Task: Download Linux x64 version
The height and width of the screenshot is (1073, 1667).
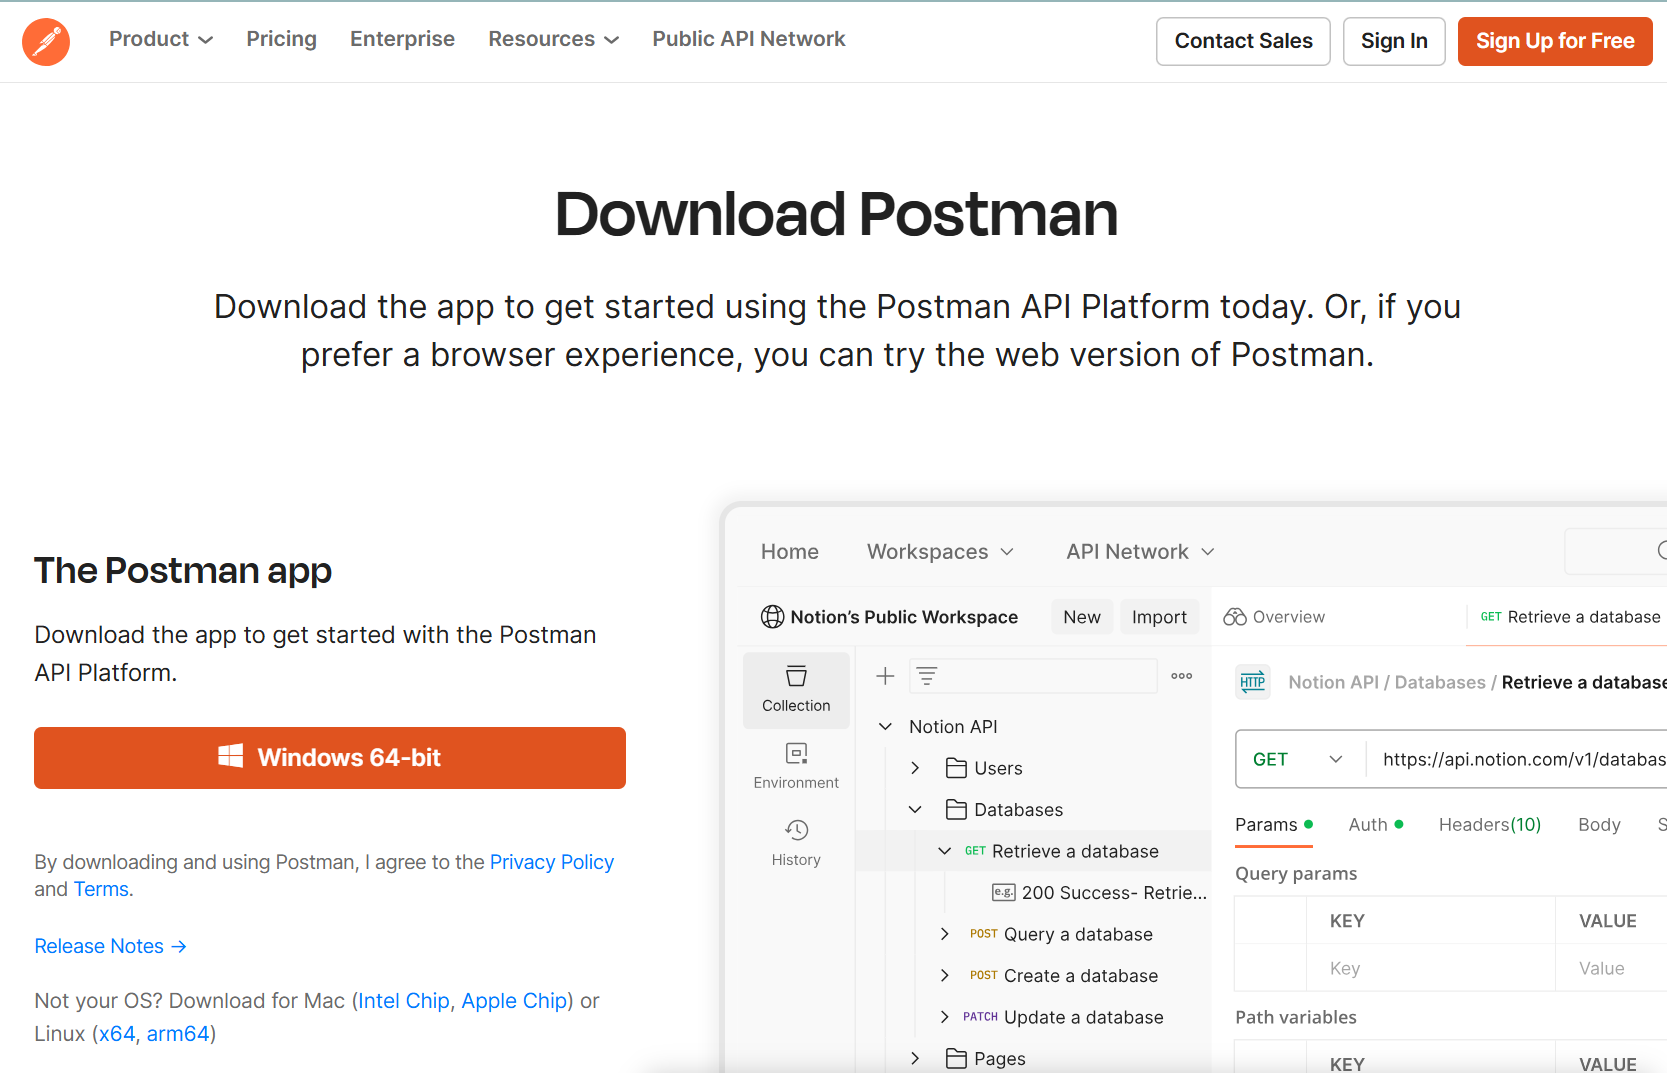Action: pos(117,1034)
